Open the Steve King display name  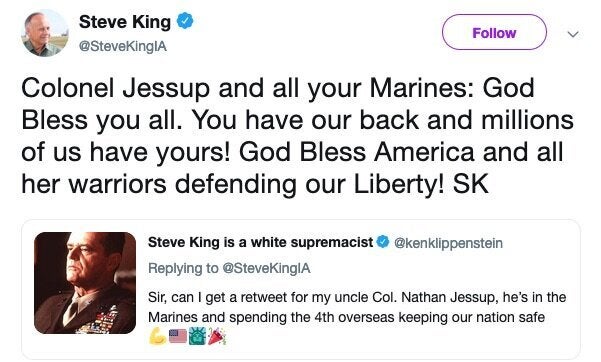point(125,22)
